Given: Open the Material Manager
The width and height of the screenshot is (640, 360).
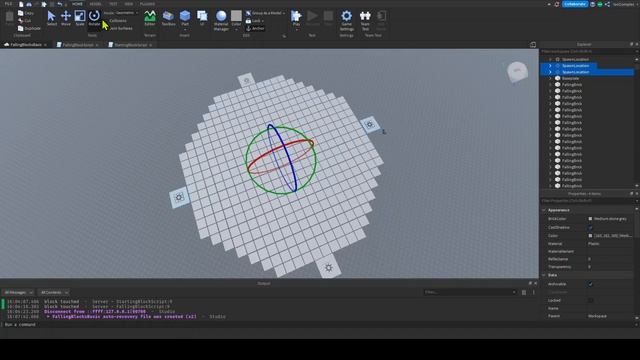Looking at the screenshot, I should tap(221, 20).
